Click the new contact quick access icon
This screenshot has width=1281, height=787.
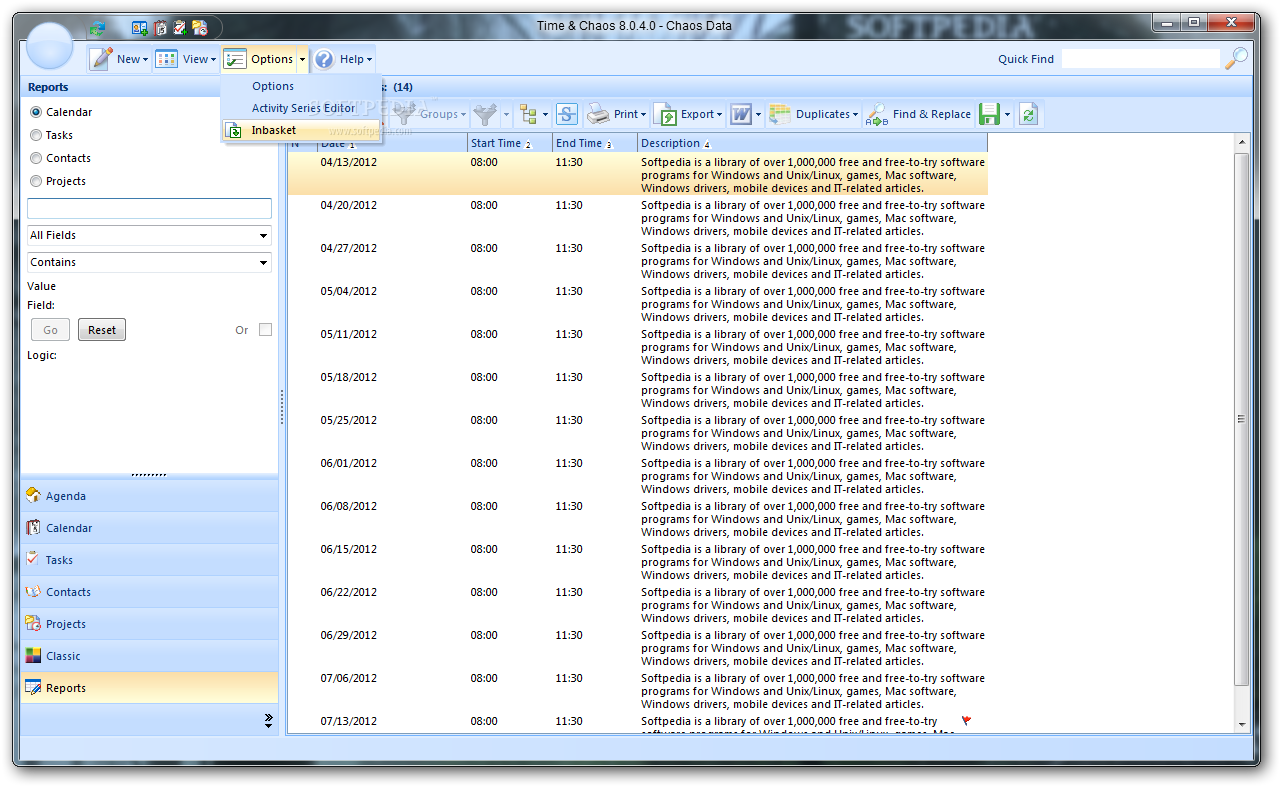click(140, 28)
